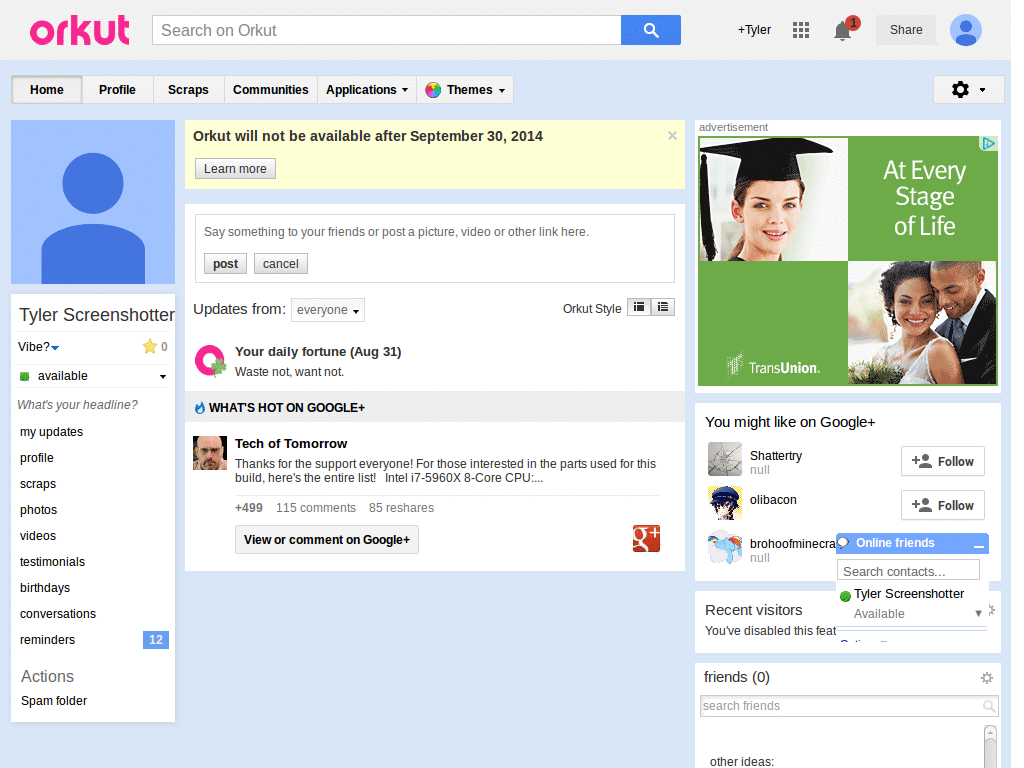
Task: Expand the Themes menu
Action: (x=465, y=89)
